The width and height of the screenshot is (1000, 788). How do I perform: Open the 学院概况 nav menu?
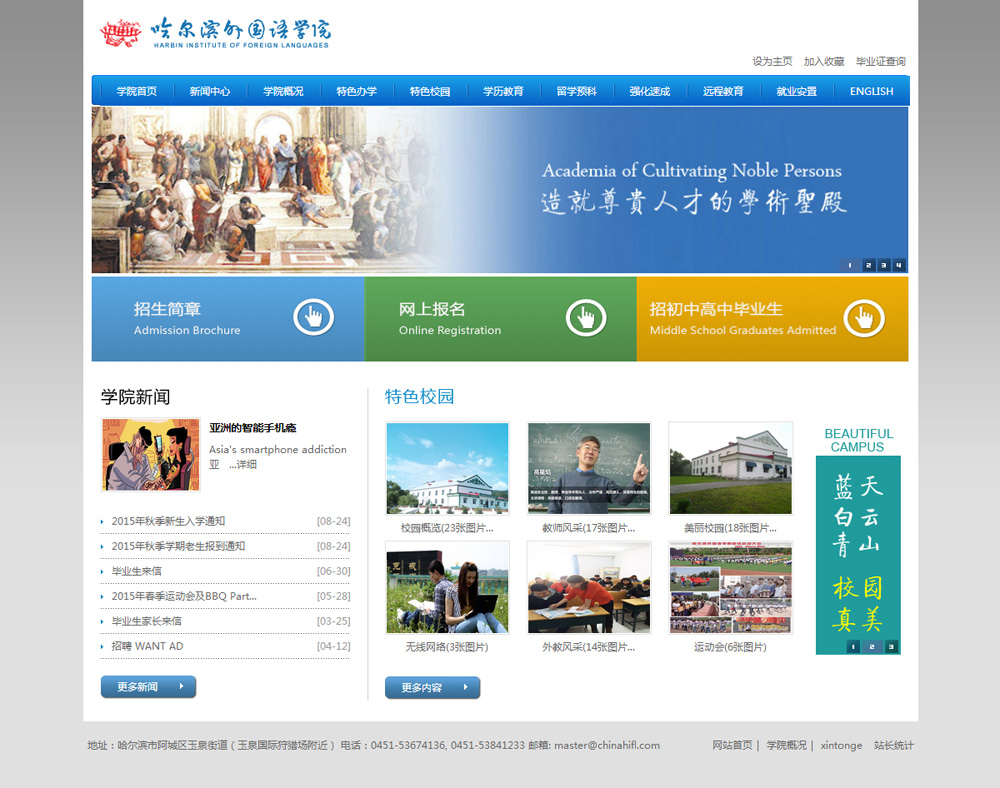click(x=283, y=91)
